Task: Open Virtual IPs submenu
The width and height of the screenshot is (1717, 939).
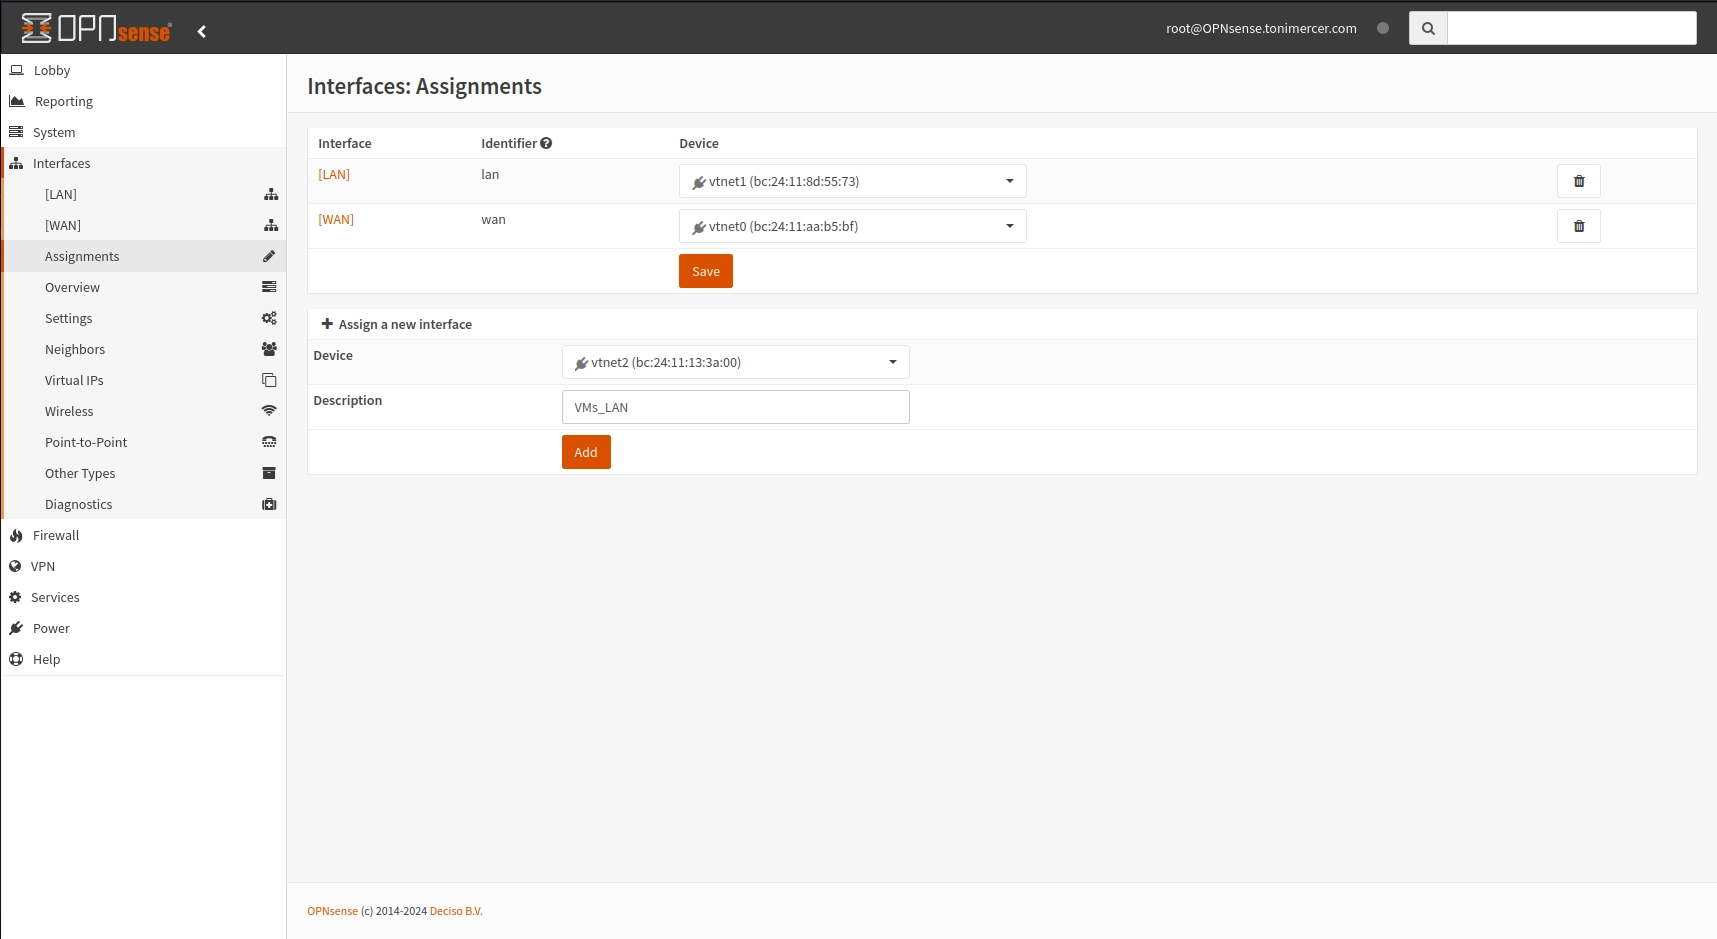Action: coord(143,380)
